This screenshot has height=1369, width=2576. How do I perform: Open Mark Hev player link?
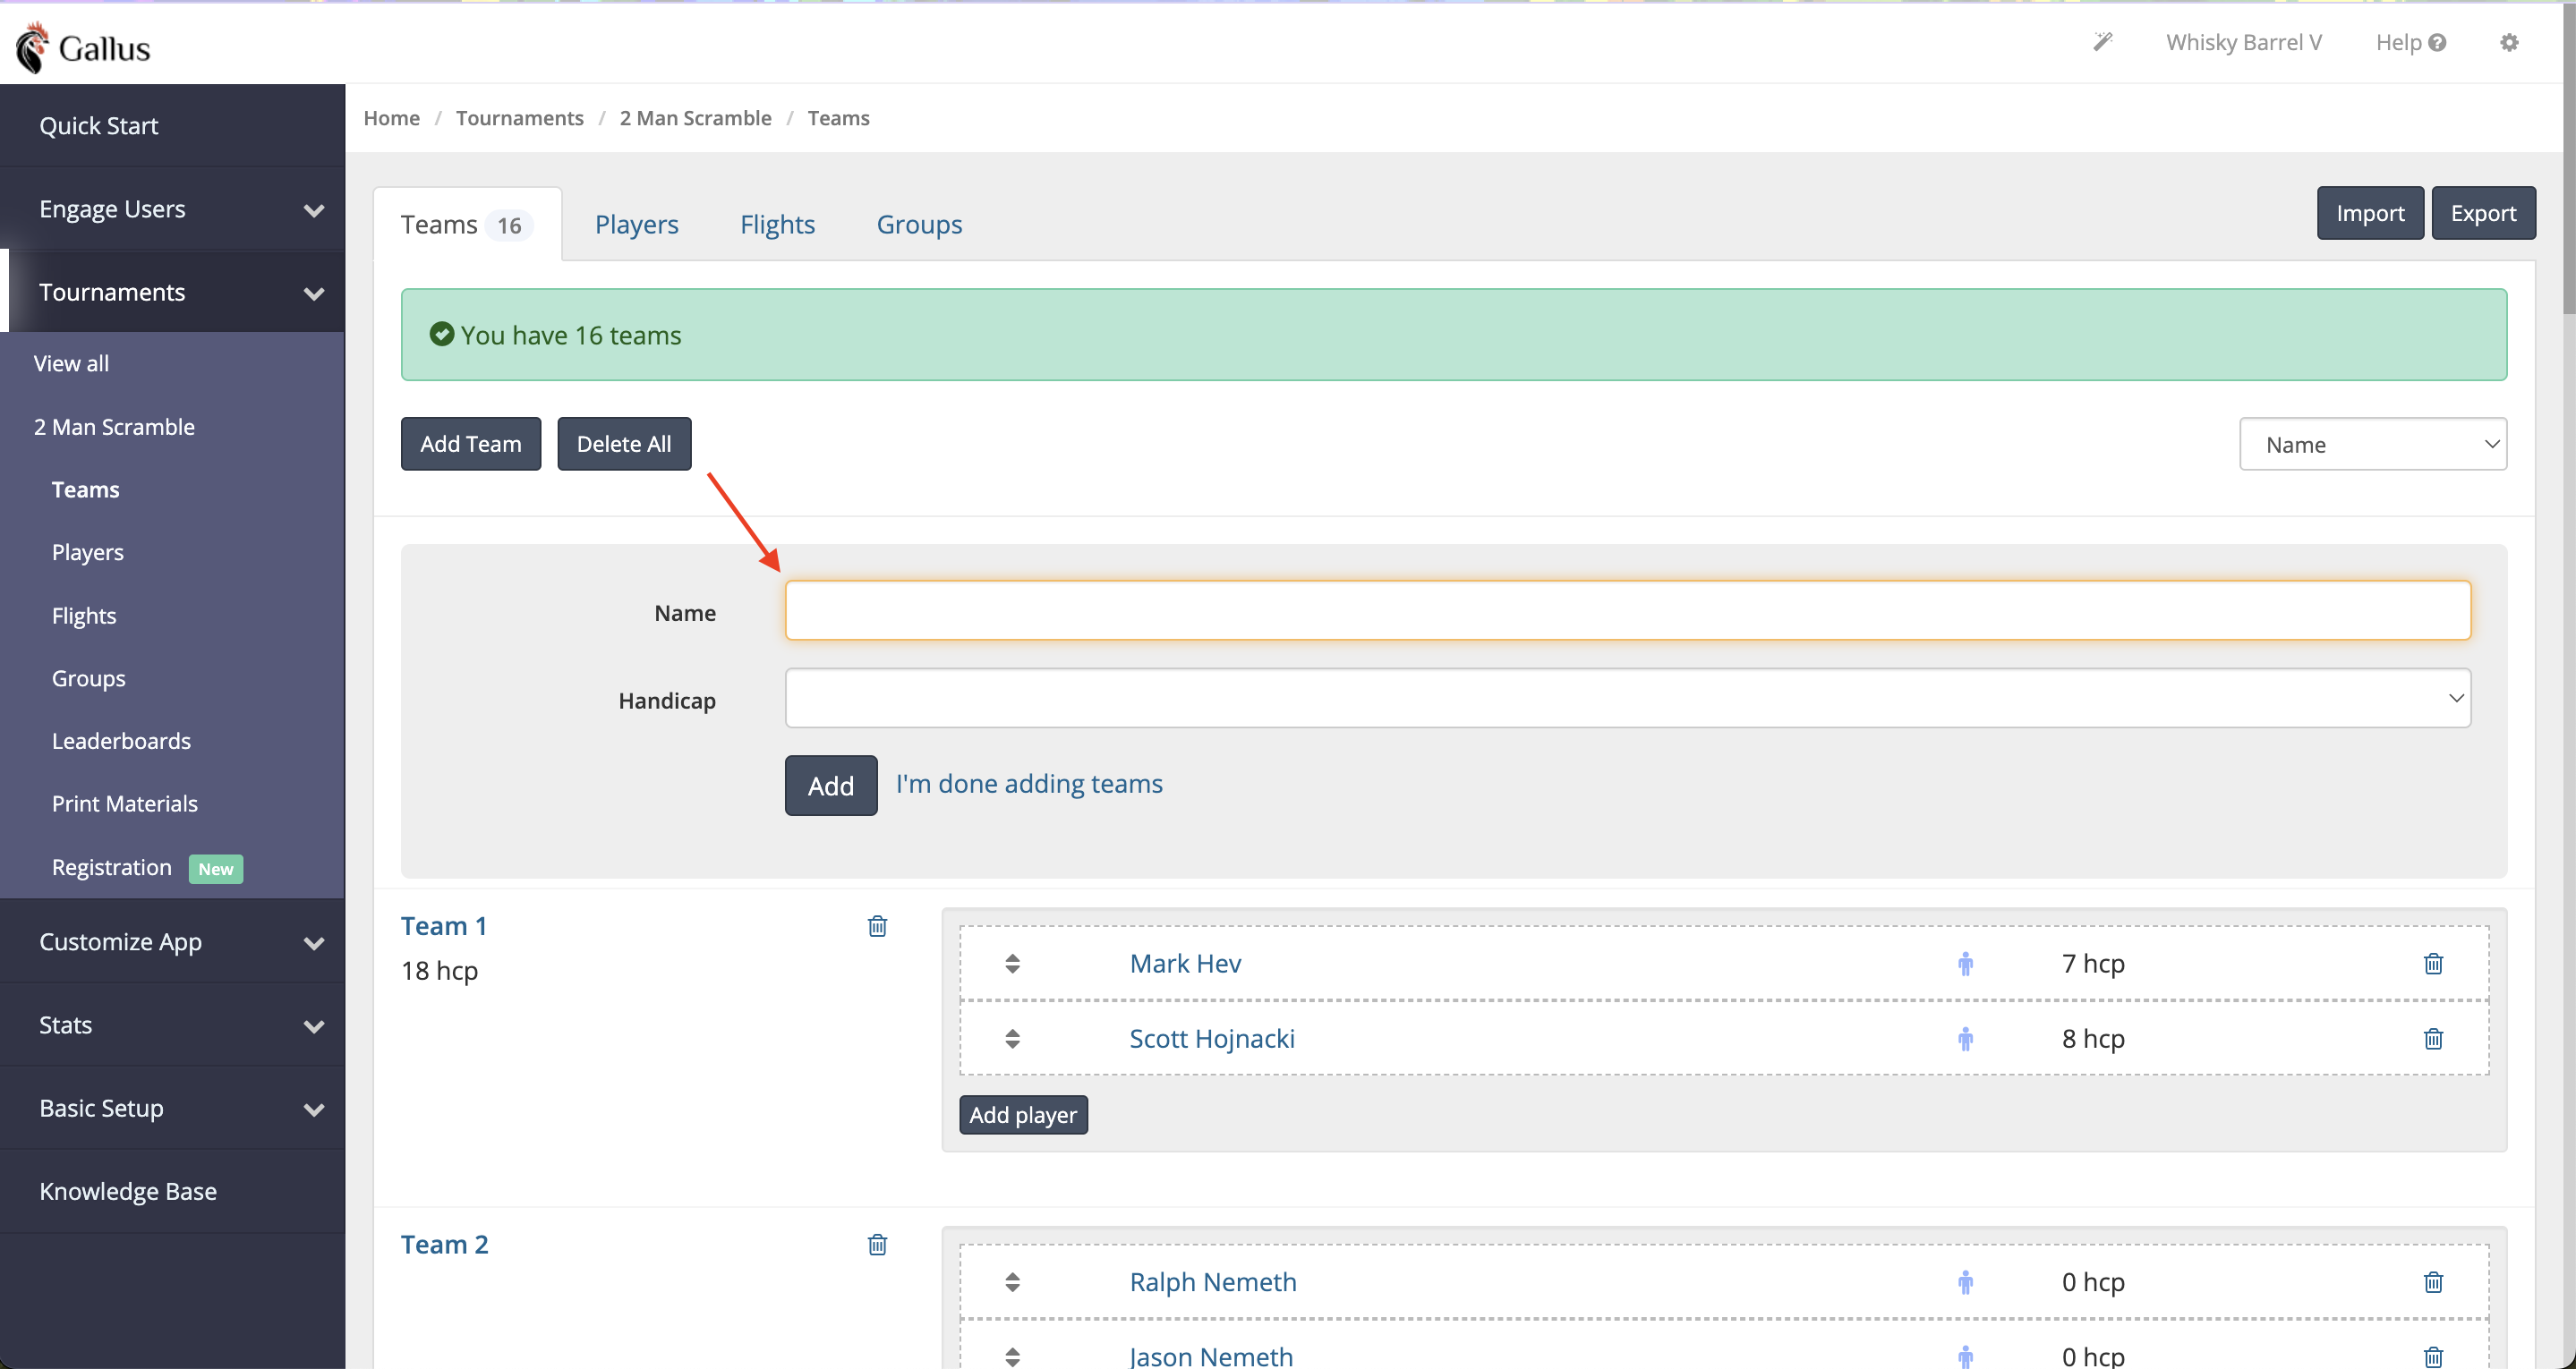(1185, 963)
